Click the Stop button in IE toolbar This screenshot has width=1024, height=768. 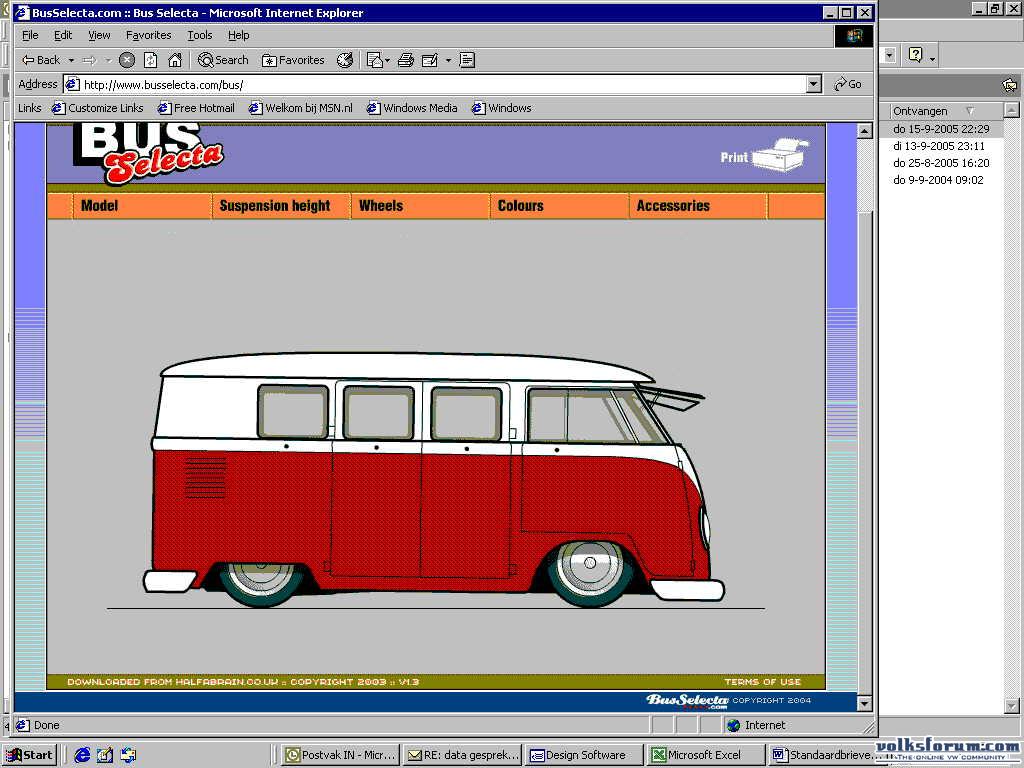[127, 60]
